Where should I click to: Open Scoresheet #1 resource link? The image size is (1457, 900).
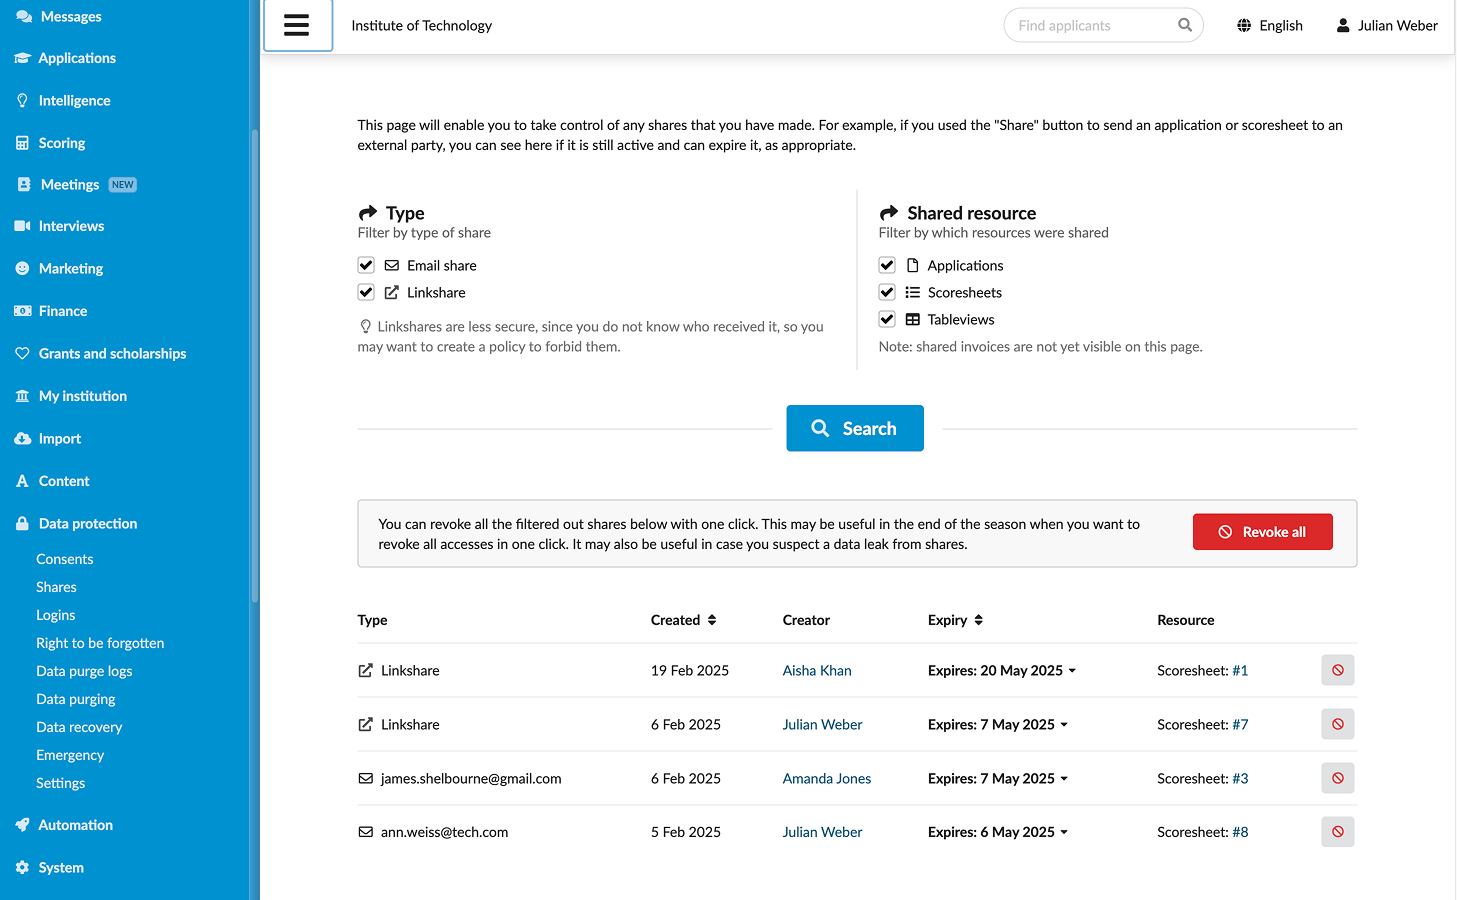tap(1240, 670)
